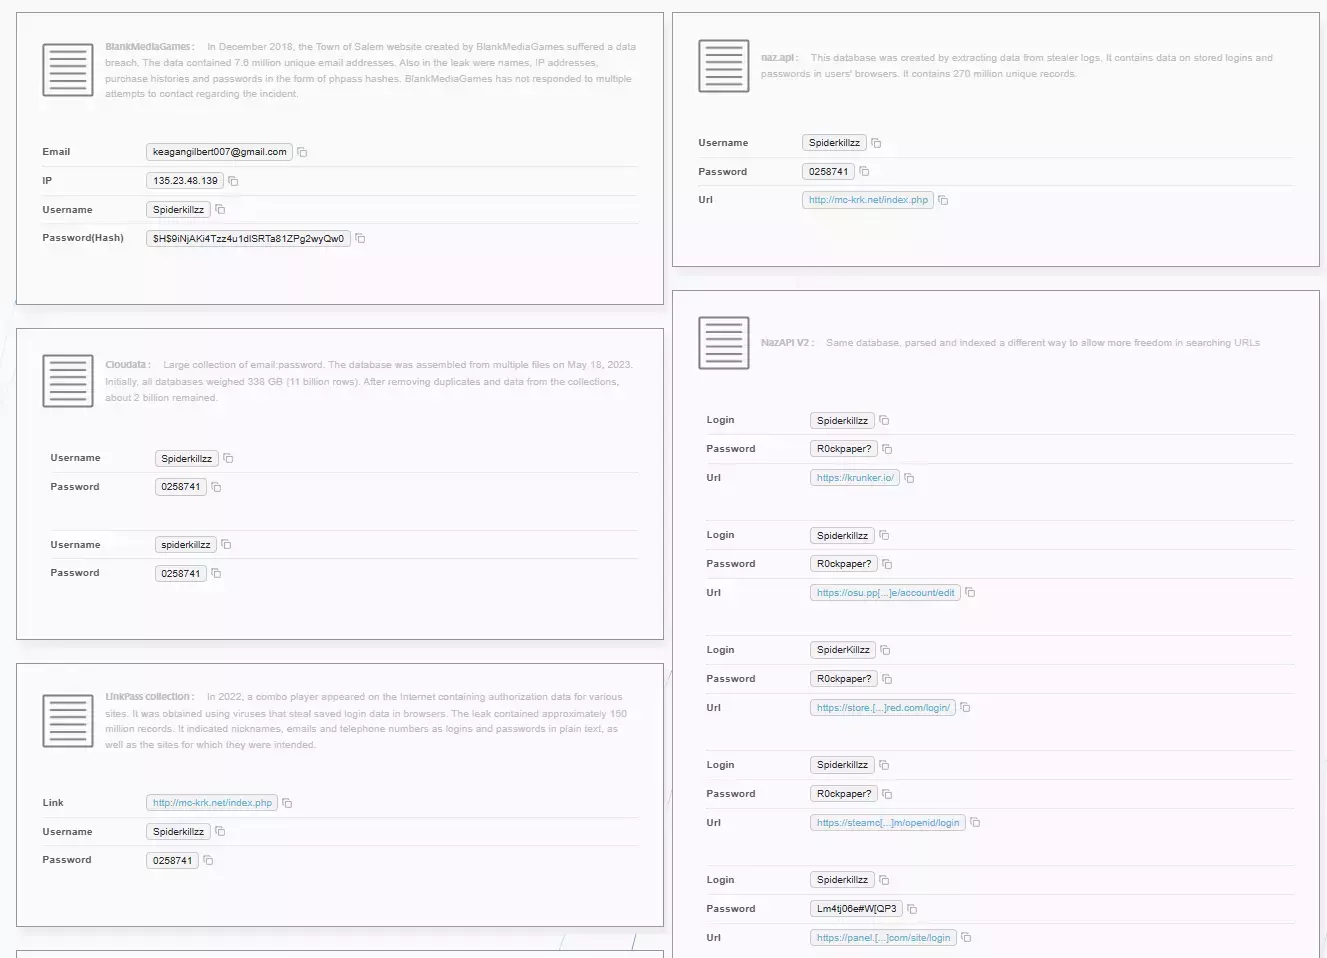Copy password for osu.ppy entry
Viewport: 1327px width, 958px height.
point(887,565)
